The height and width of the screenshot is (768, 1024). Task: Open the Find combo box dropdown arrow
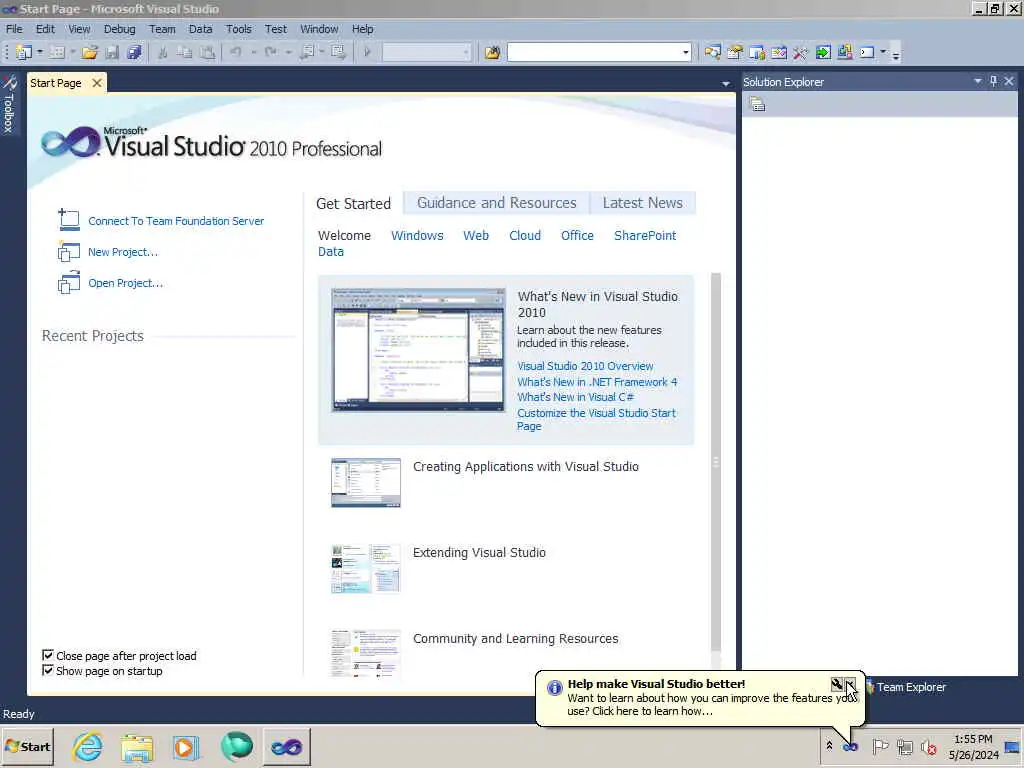coord(685,52)
